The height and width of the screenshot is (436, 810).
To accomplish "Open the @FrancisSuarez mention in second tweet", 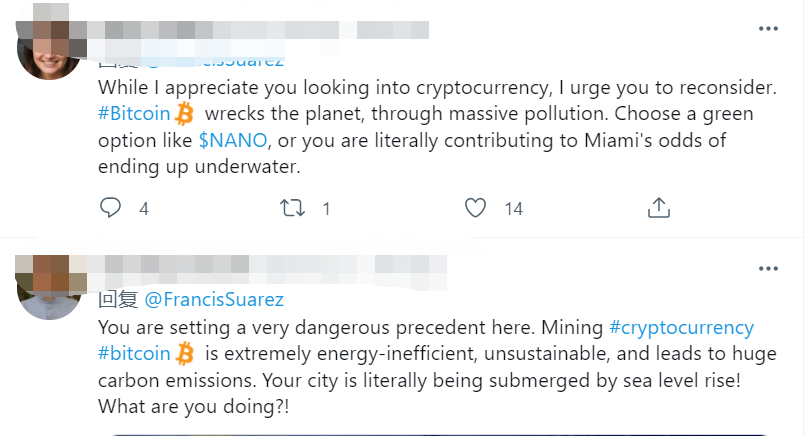I will click(x=214, y=299).
